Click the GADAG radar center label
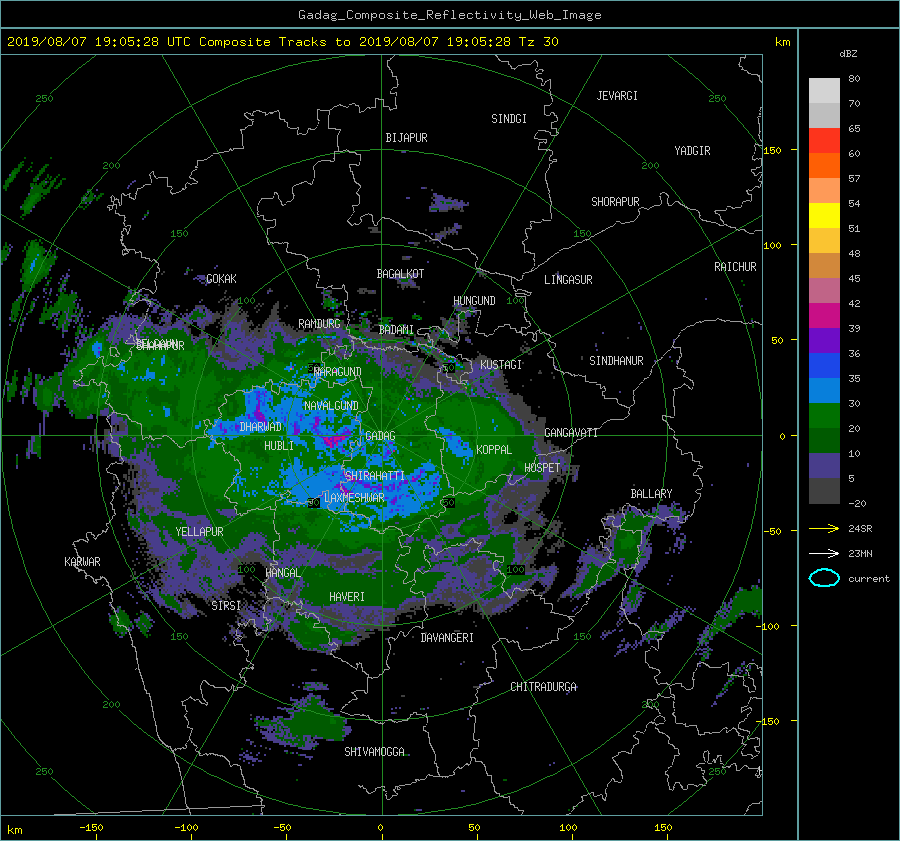The width and height of the screenshot is (900, 841). pos(380,436)
